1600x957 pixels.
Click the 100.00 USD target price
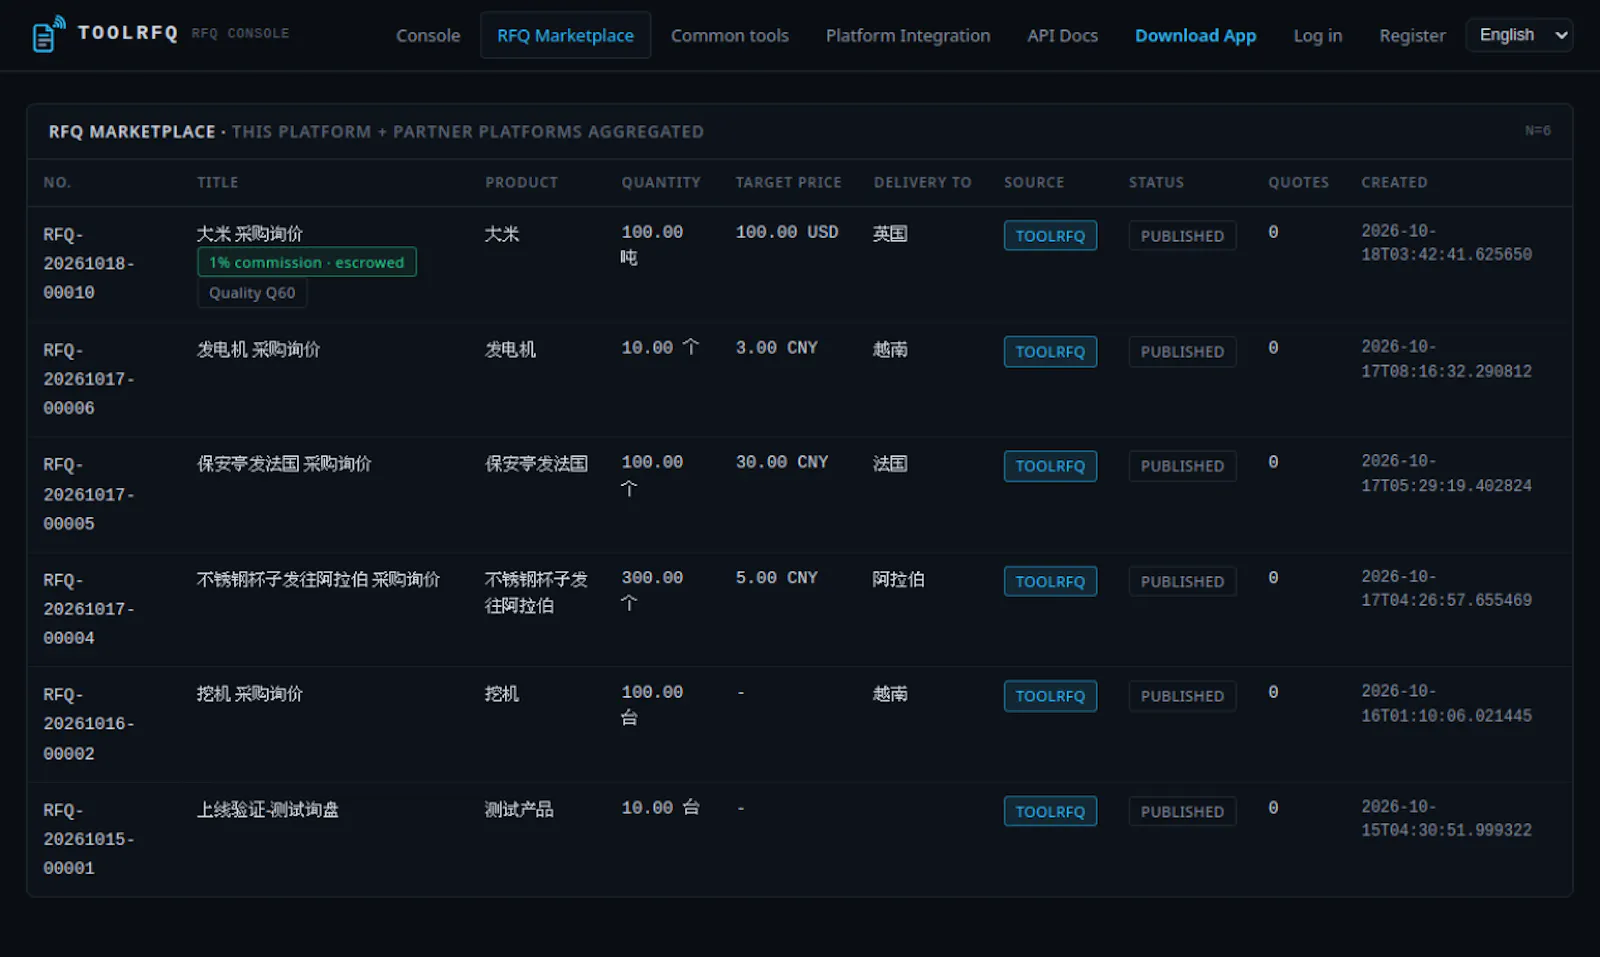[787, 232]
